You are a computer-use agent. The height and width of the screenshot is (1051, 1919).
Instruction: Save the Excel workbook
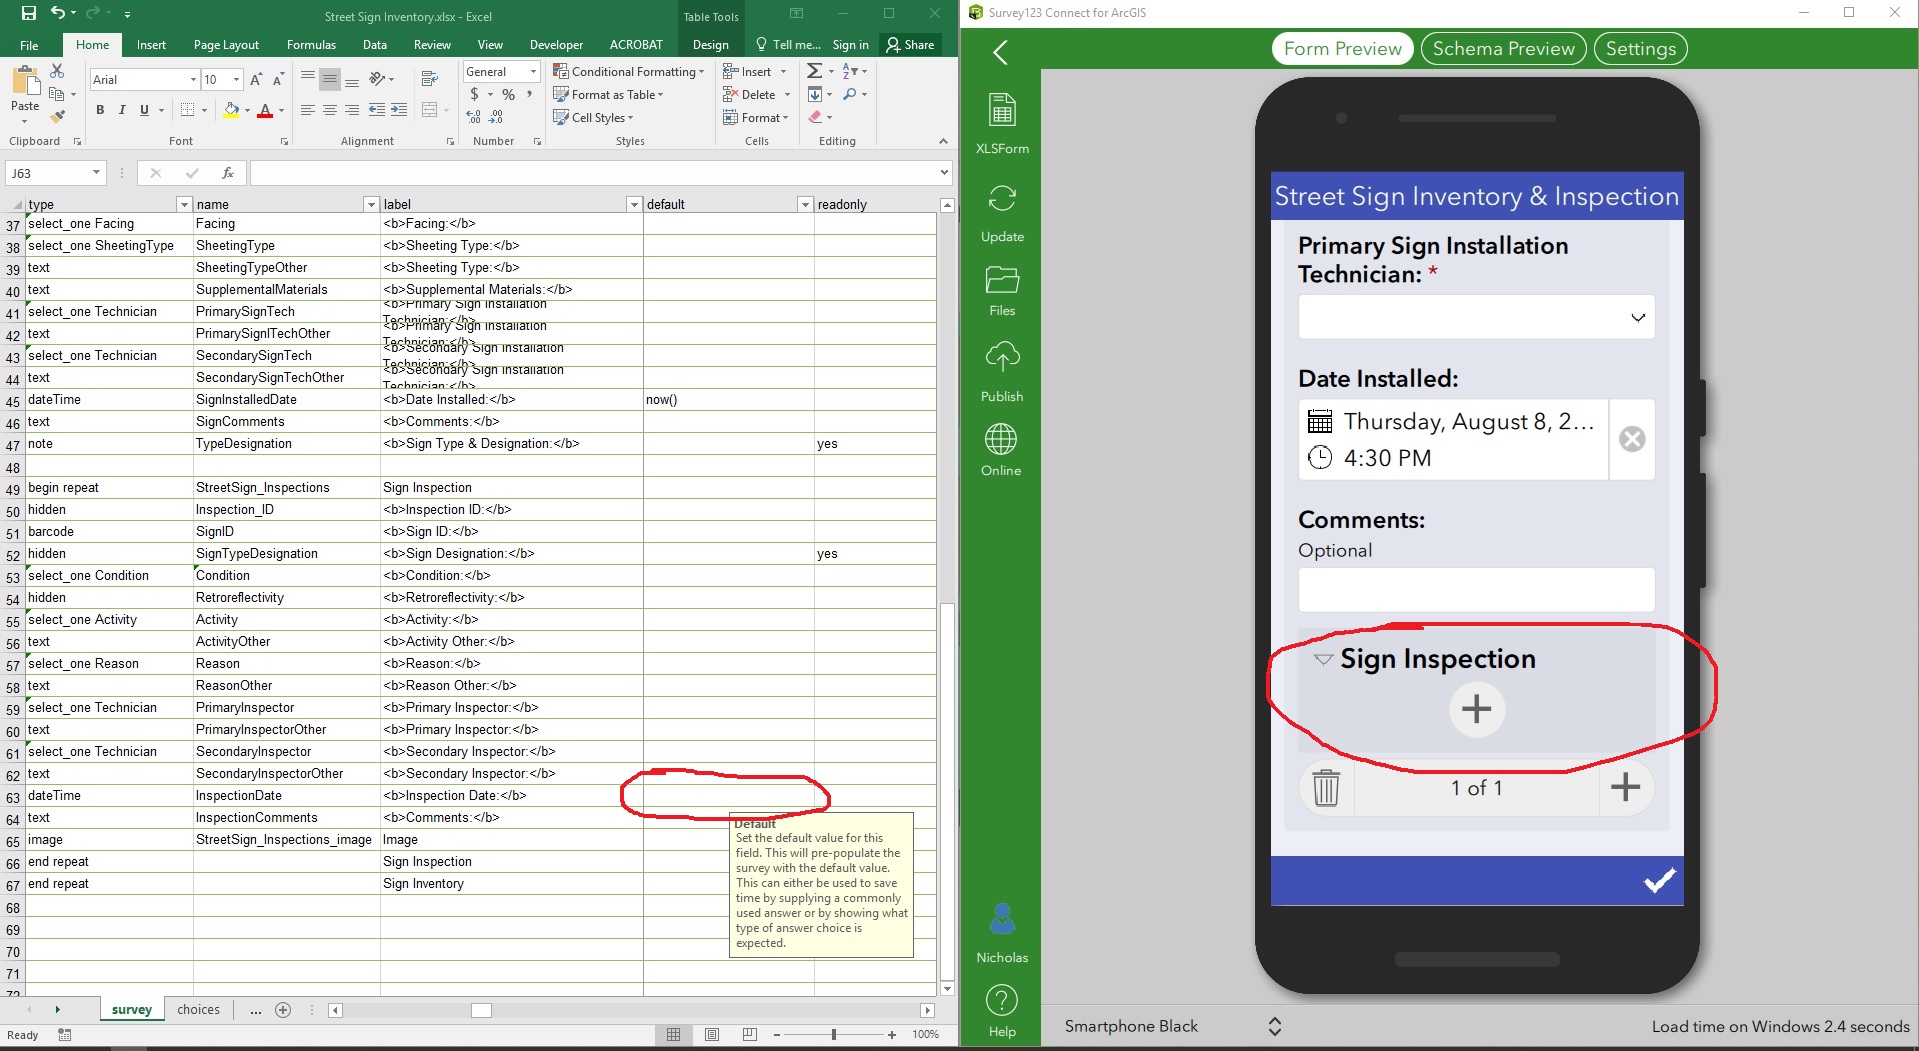coord(28,14)
